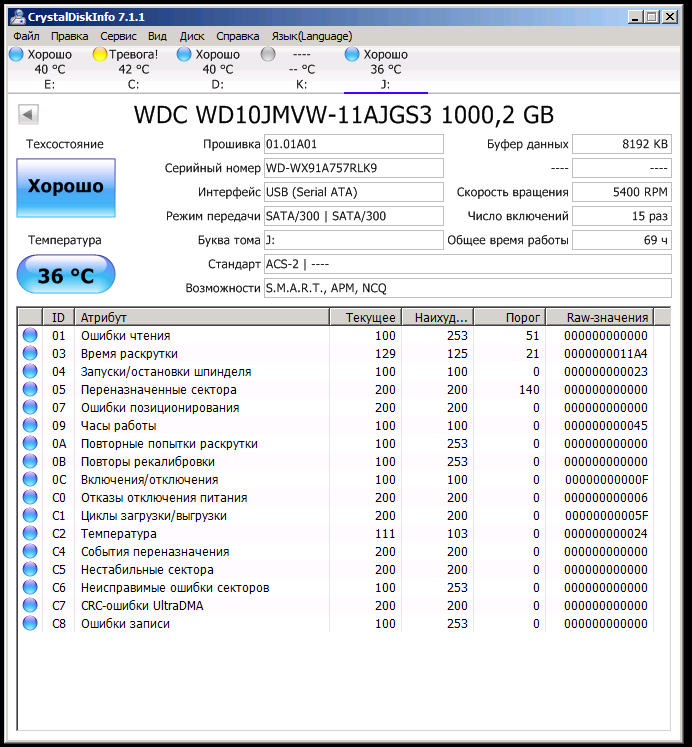Select the CRC-ошибки UltraDMA attribute name
692x747 pixels.
(142, 606)
